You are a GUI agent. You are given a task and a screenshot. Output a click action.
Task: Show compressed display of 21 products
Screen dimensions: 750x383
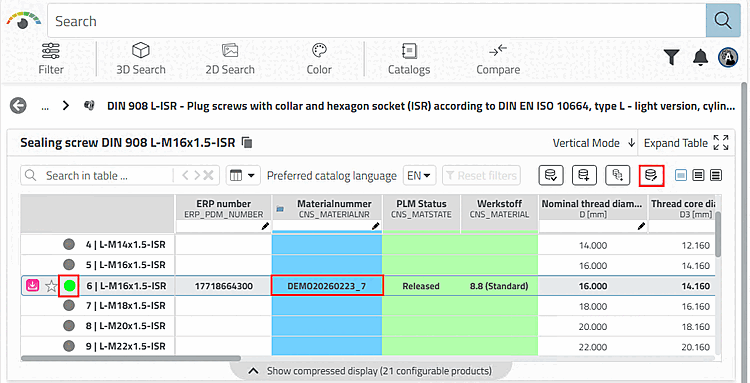[x=371, y=371]
